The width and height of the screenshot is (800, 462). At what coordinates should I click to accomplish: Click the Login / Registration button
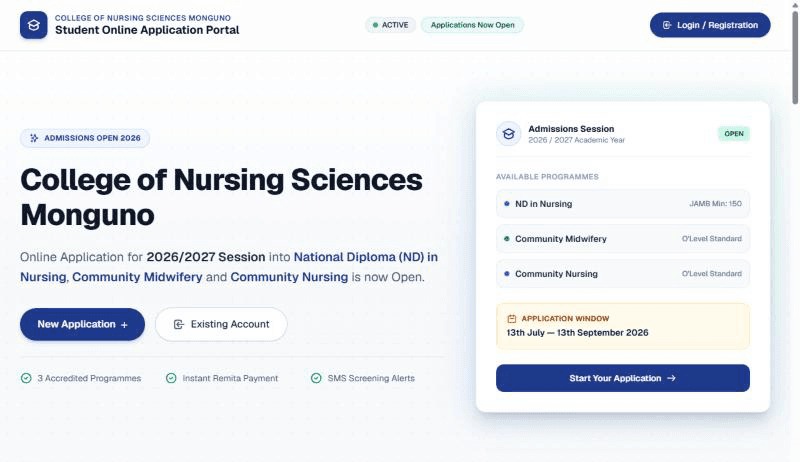pos(710,25)
